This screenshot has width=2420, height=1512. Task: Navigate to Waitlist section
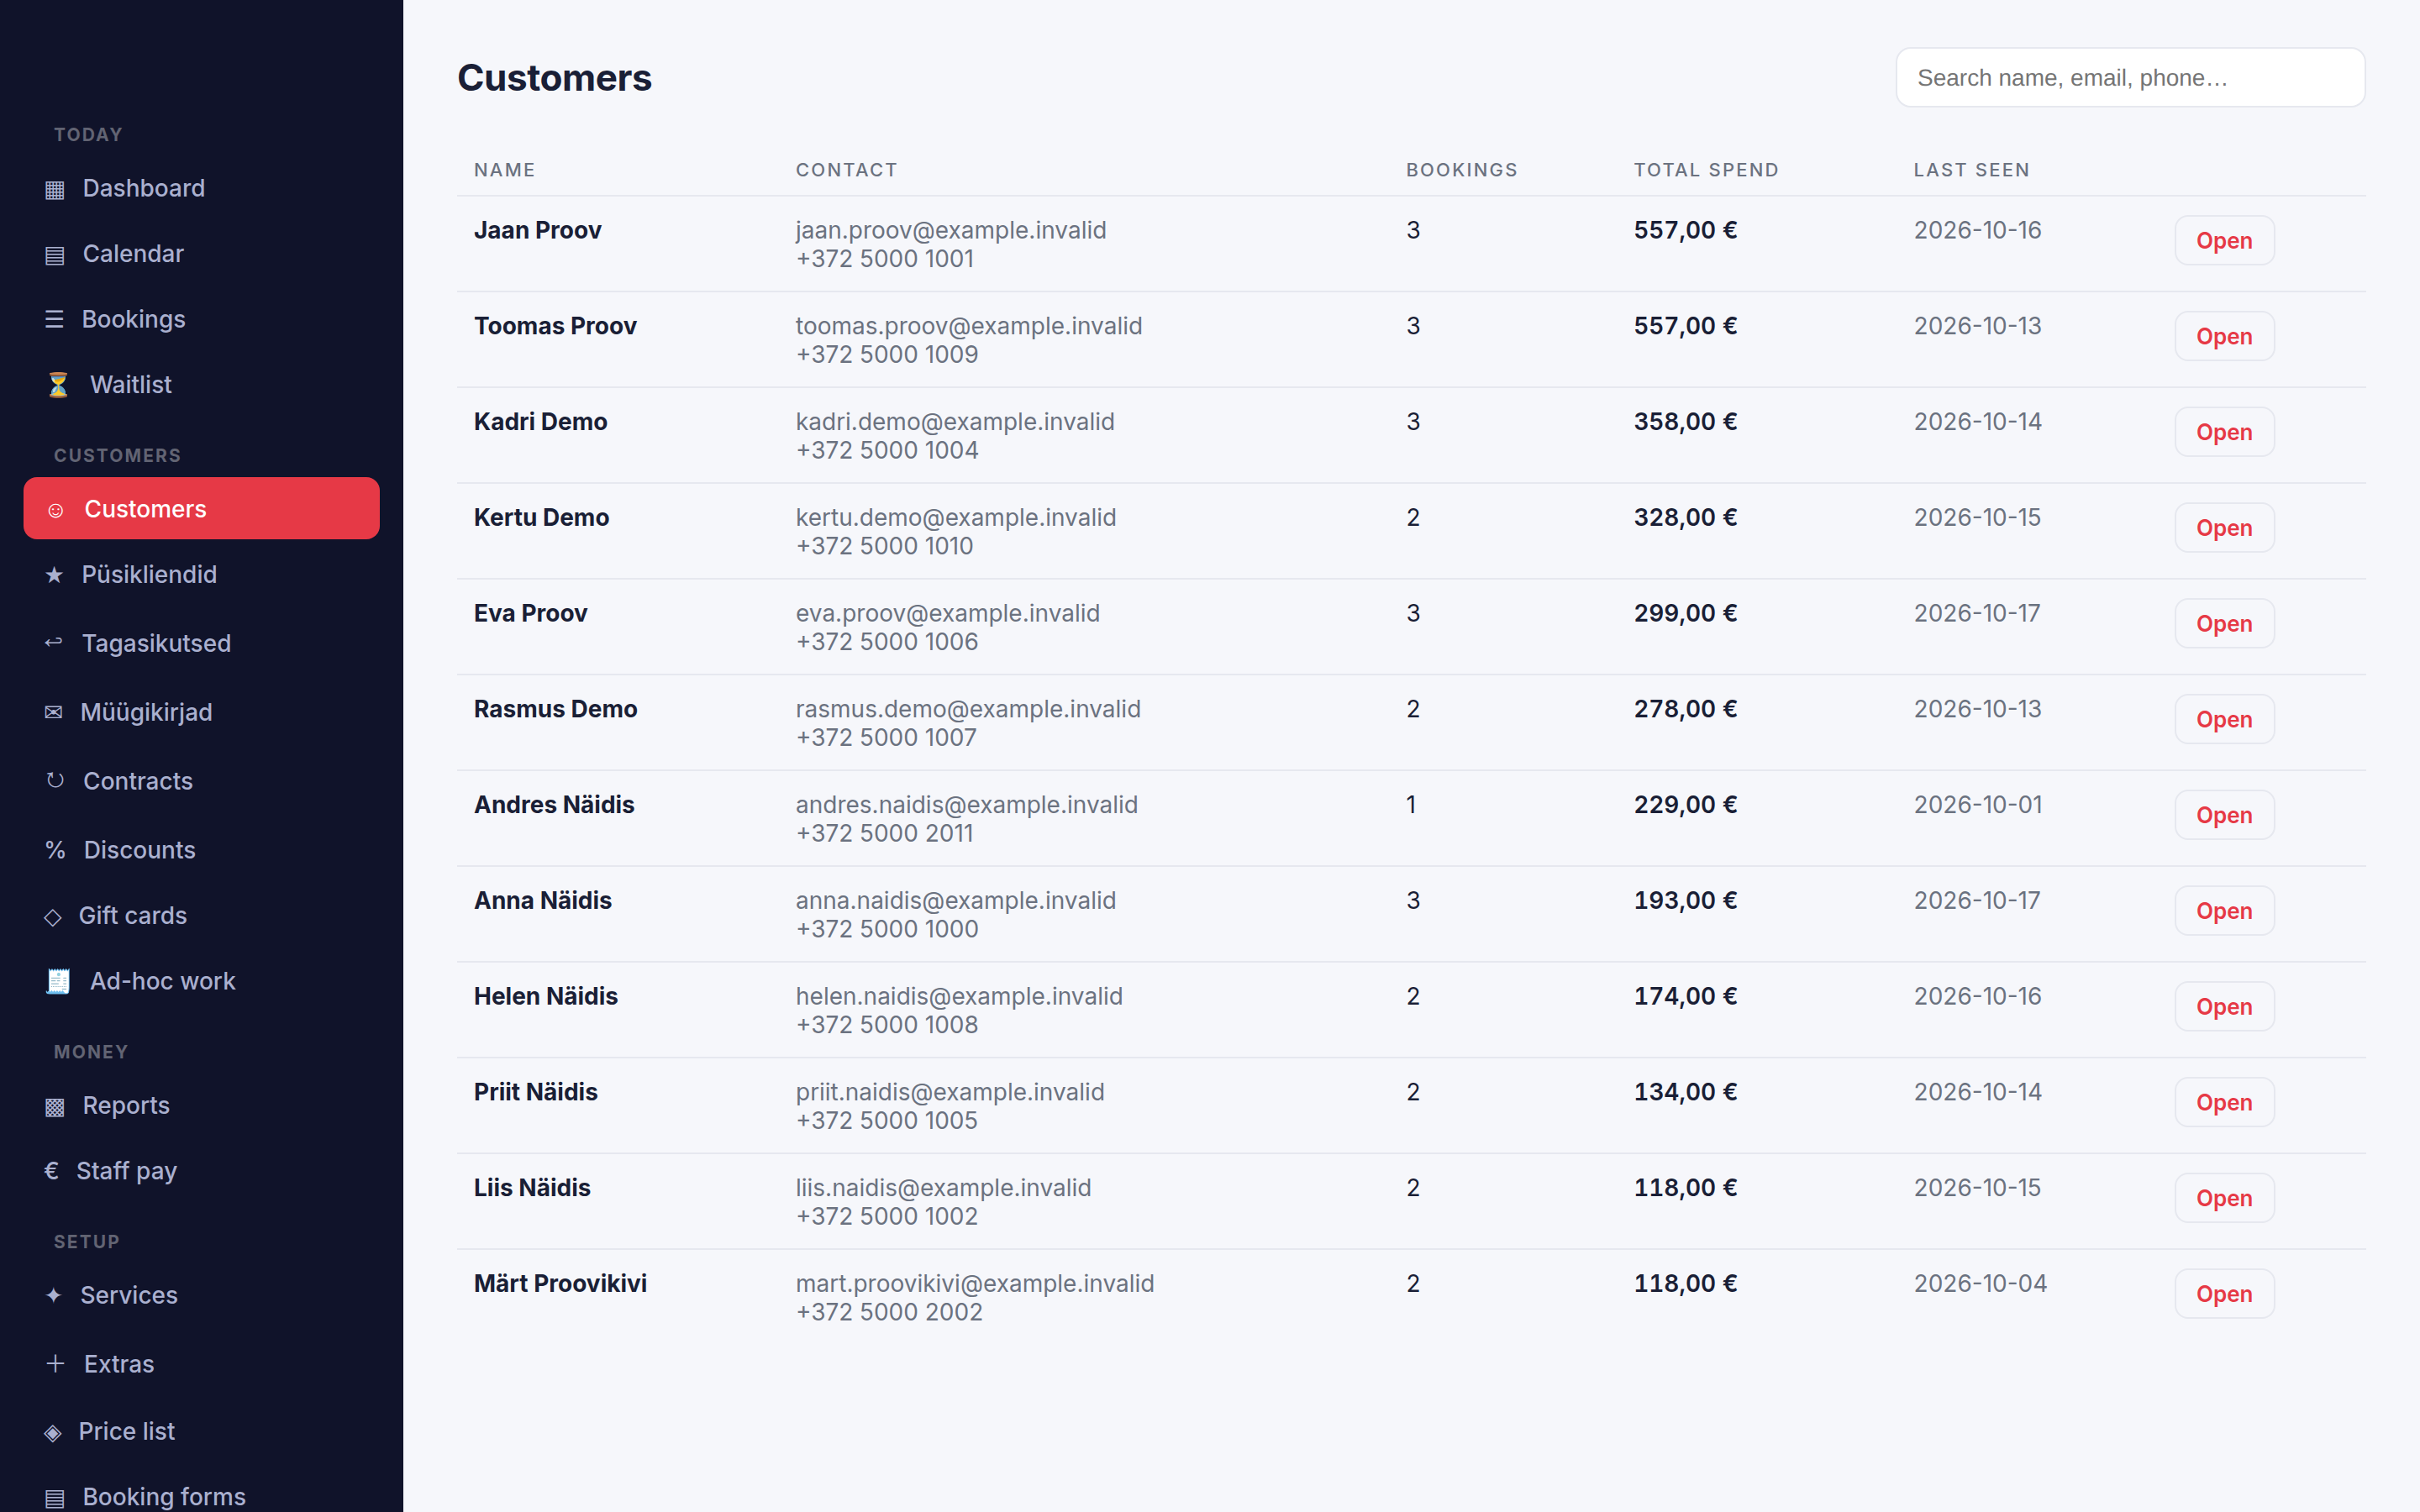[202, 385]
